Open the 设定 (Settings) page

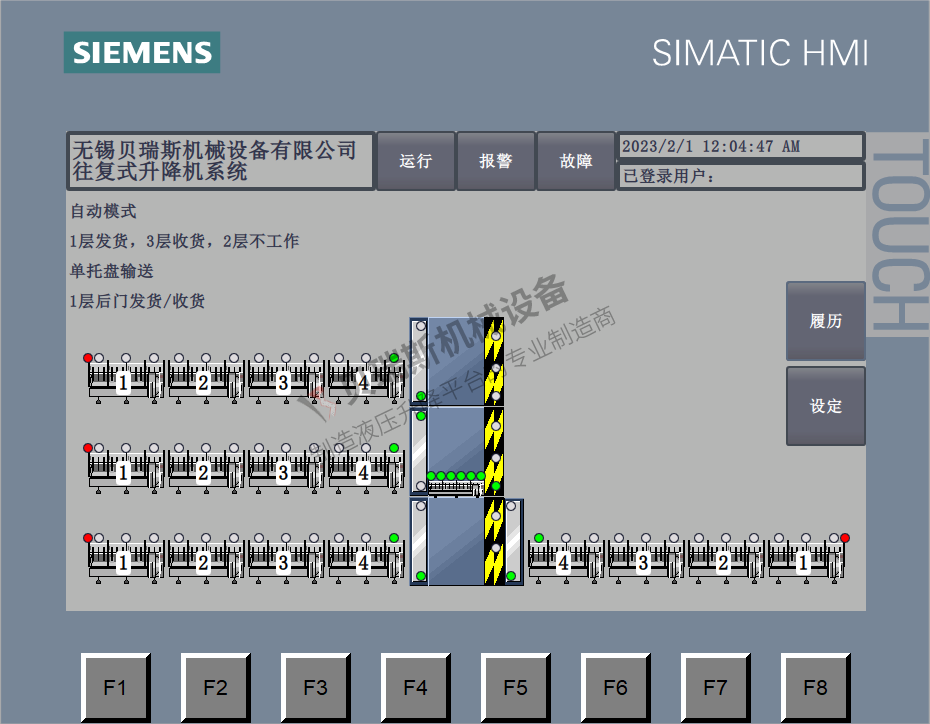pos(825,406)
